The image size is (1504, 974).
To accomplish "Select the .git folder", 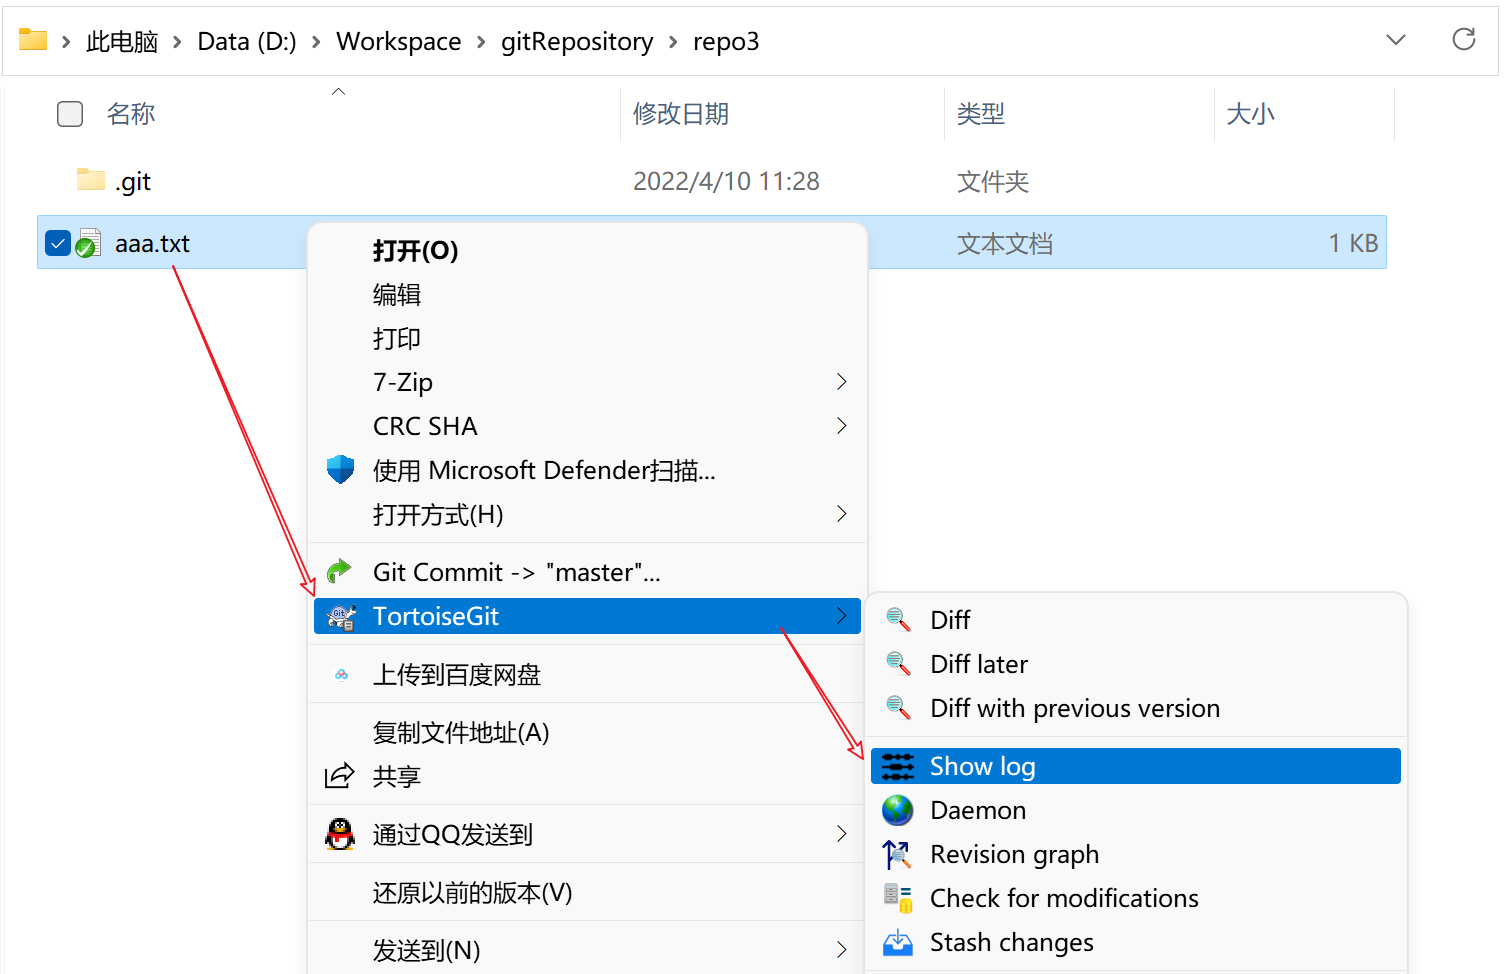I will pyautogui.click(x=133, y=182).
